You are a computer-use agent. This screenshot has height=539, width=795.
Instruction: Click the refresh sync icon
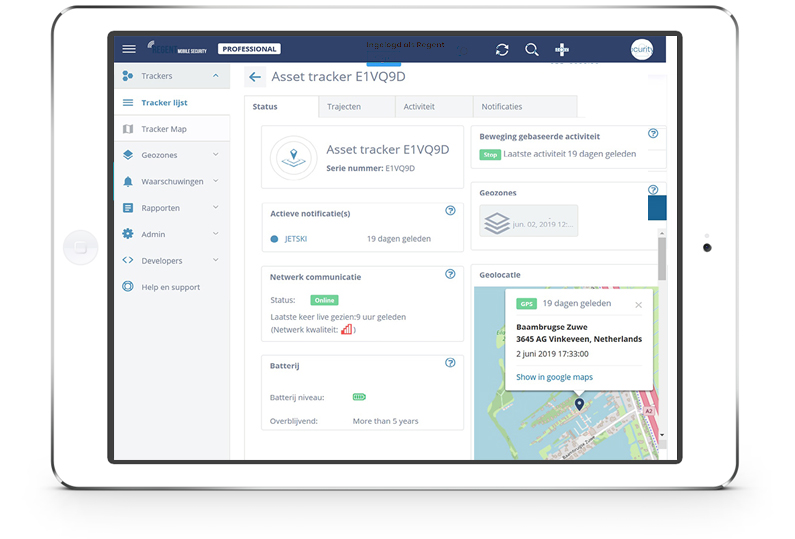pyautogui.click(x=502, y=49)
